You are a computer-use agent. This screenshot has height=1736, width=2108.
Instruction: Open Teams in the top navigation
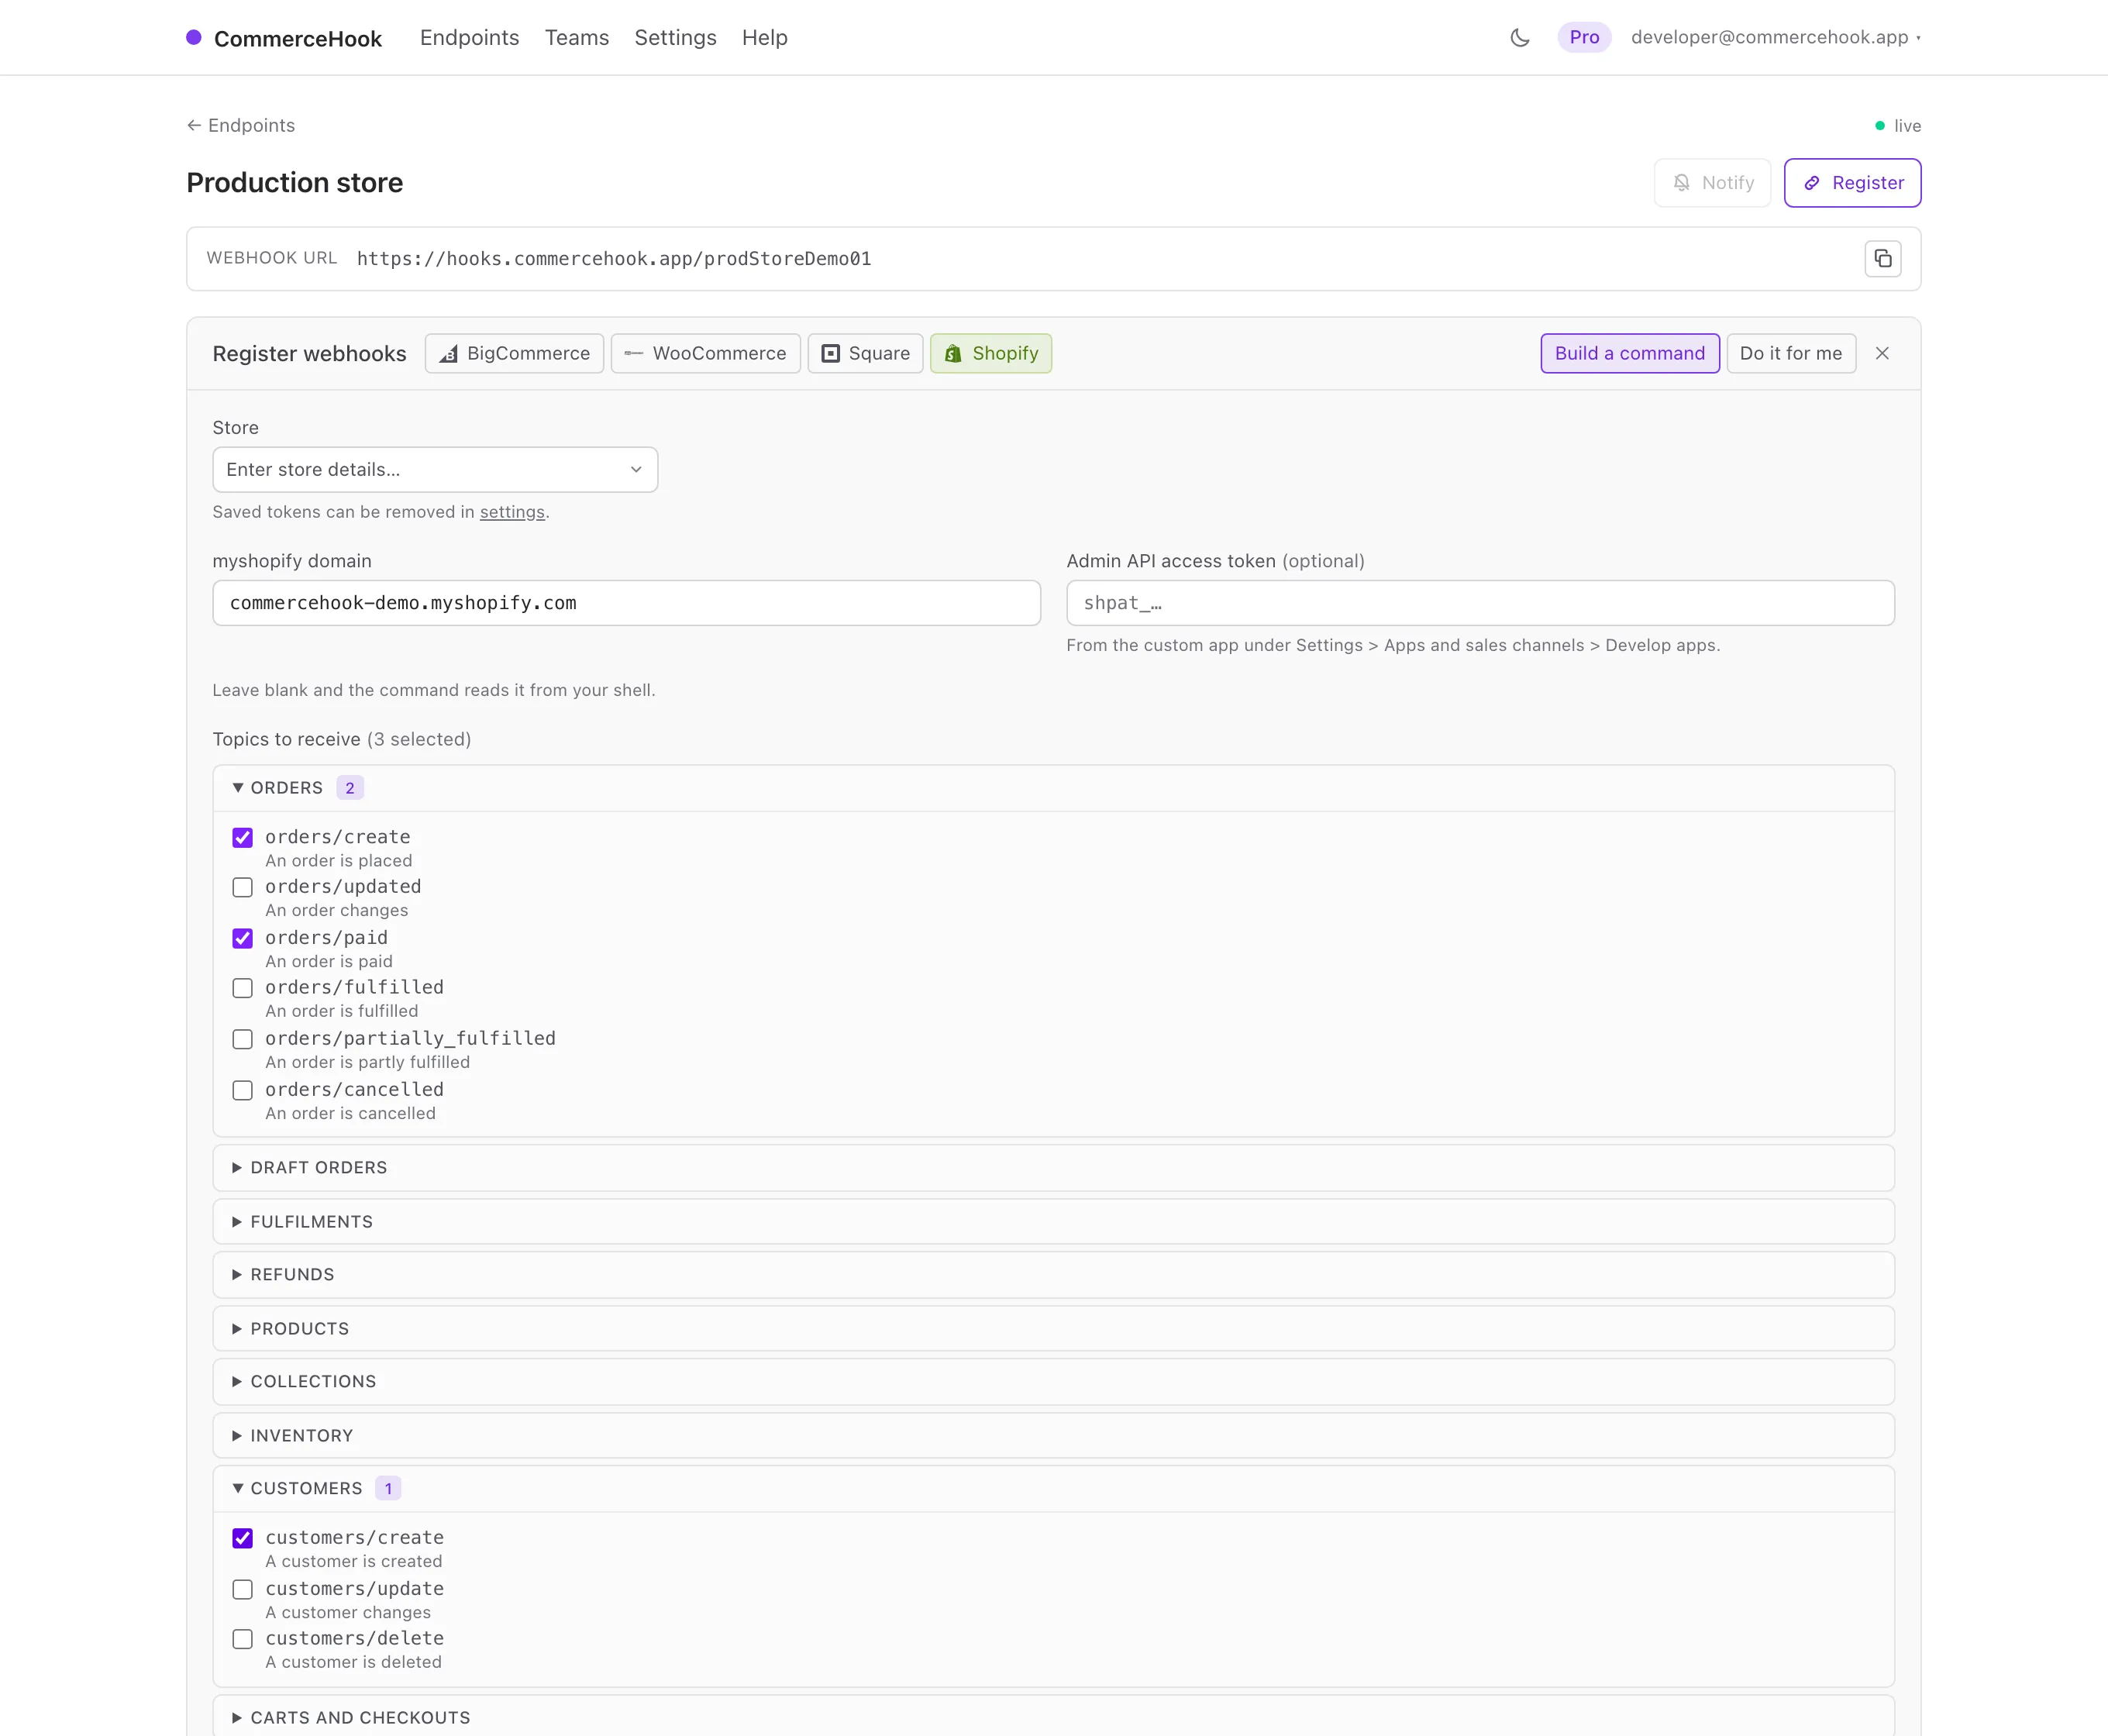(x=576, y=38)
